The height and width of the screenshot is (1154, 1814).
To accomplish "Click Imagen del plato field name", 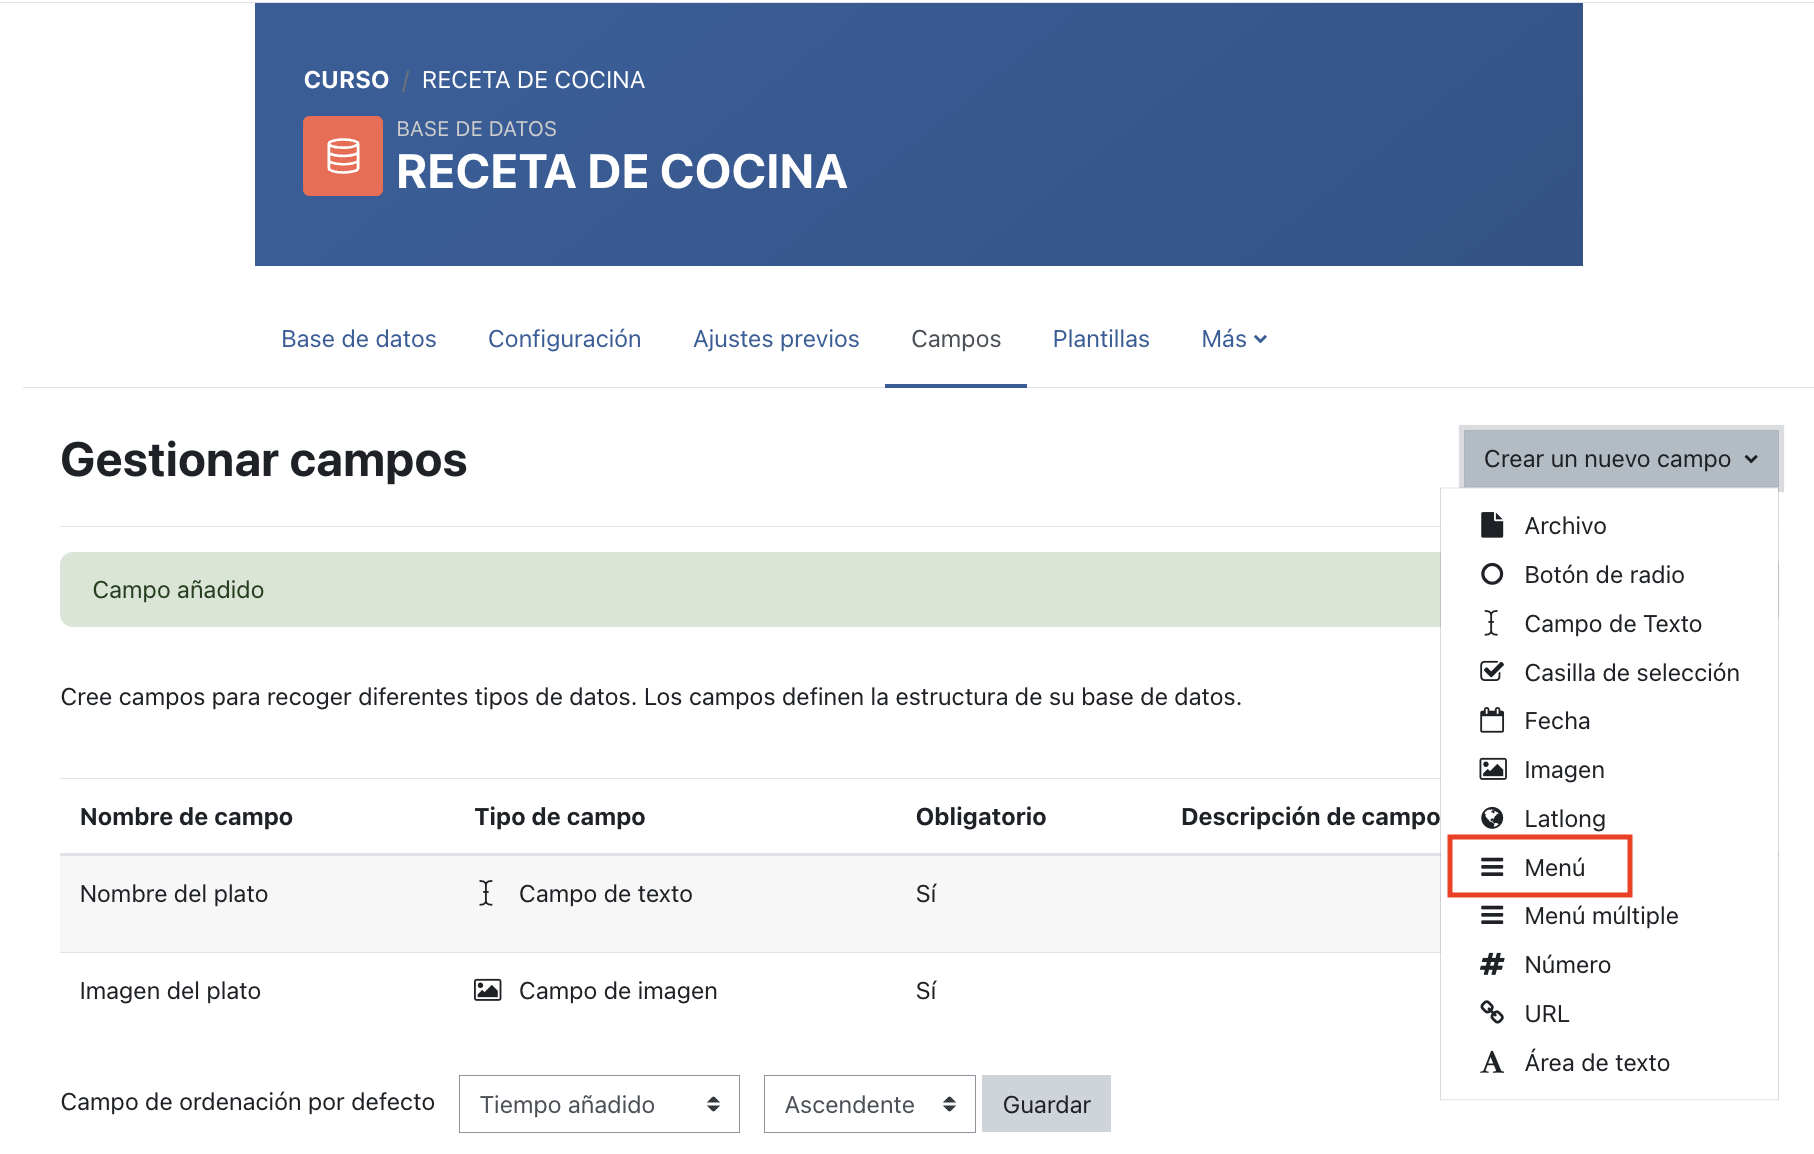I will (170, 990).
